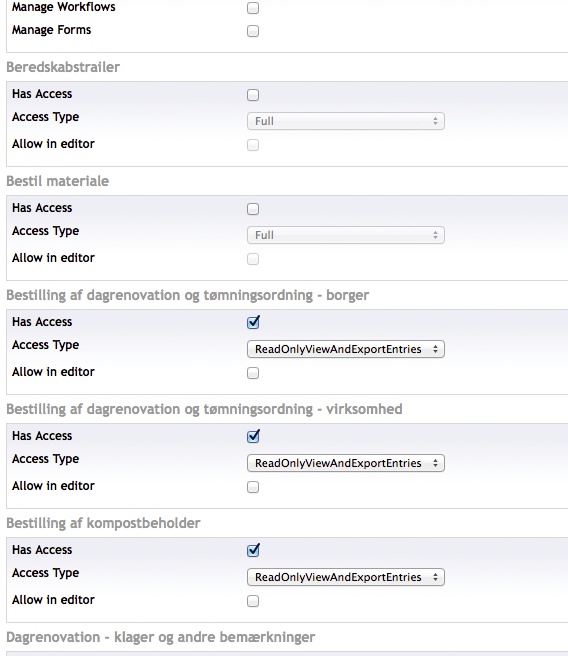
Task: Uncheck Has Access for Bestilling af kompostbeholder
Action: click(x=253, y=551)
